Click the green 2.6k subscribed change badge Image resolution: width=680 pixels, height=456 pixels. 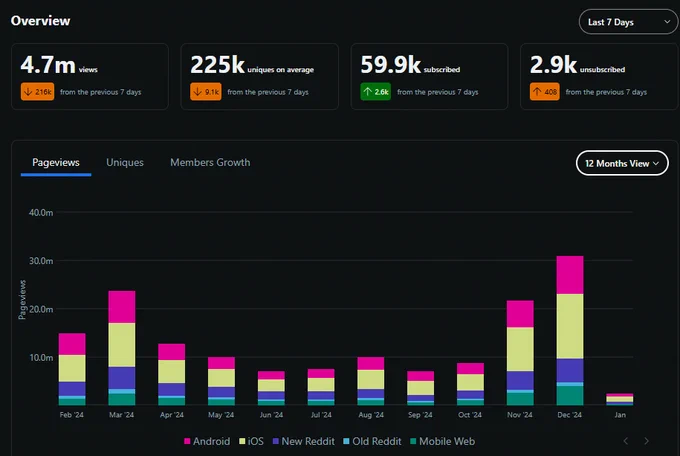tap(376, 92)
